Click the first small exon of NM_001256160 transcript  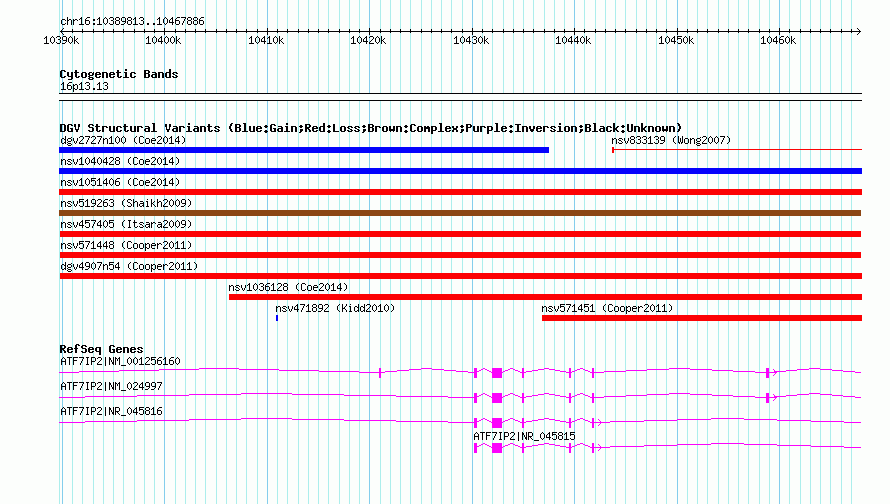[380, 372]
